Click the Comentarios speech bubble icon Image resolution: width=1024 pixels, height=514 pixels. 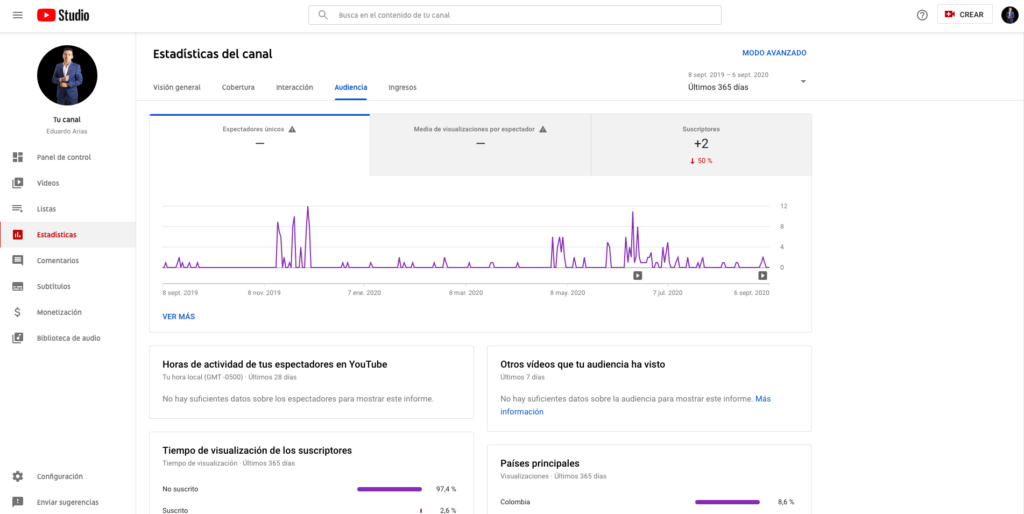pos(18,261)
